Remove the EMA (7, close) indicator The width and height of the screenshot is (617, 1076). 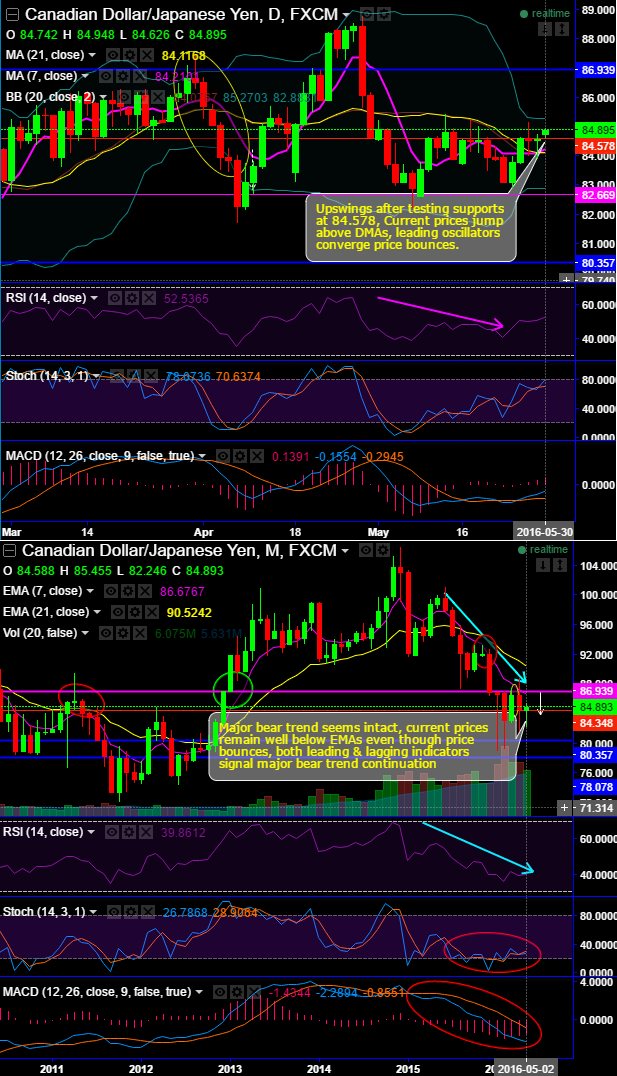coord(145,591)
